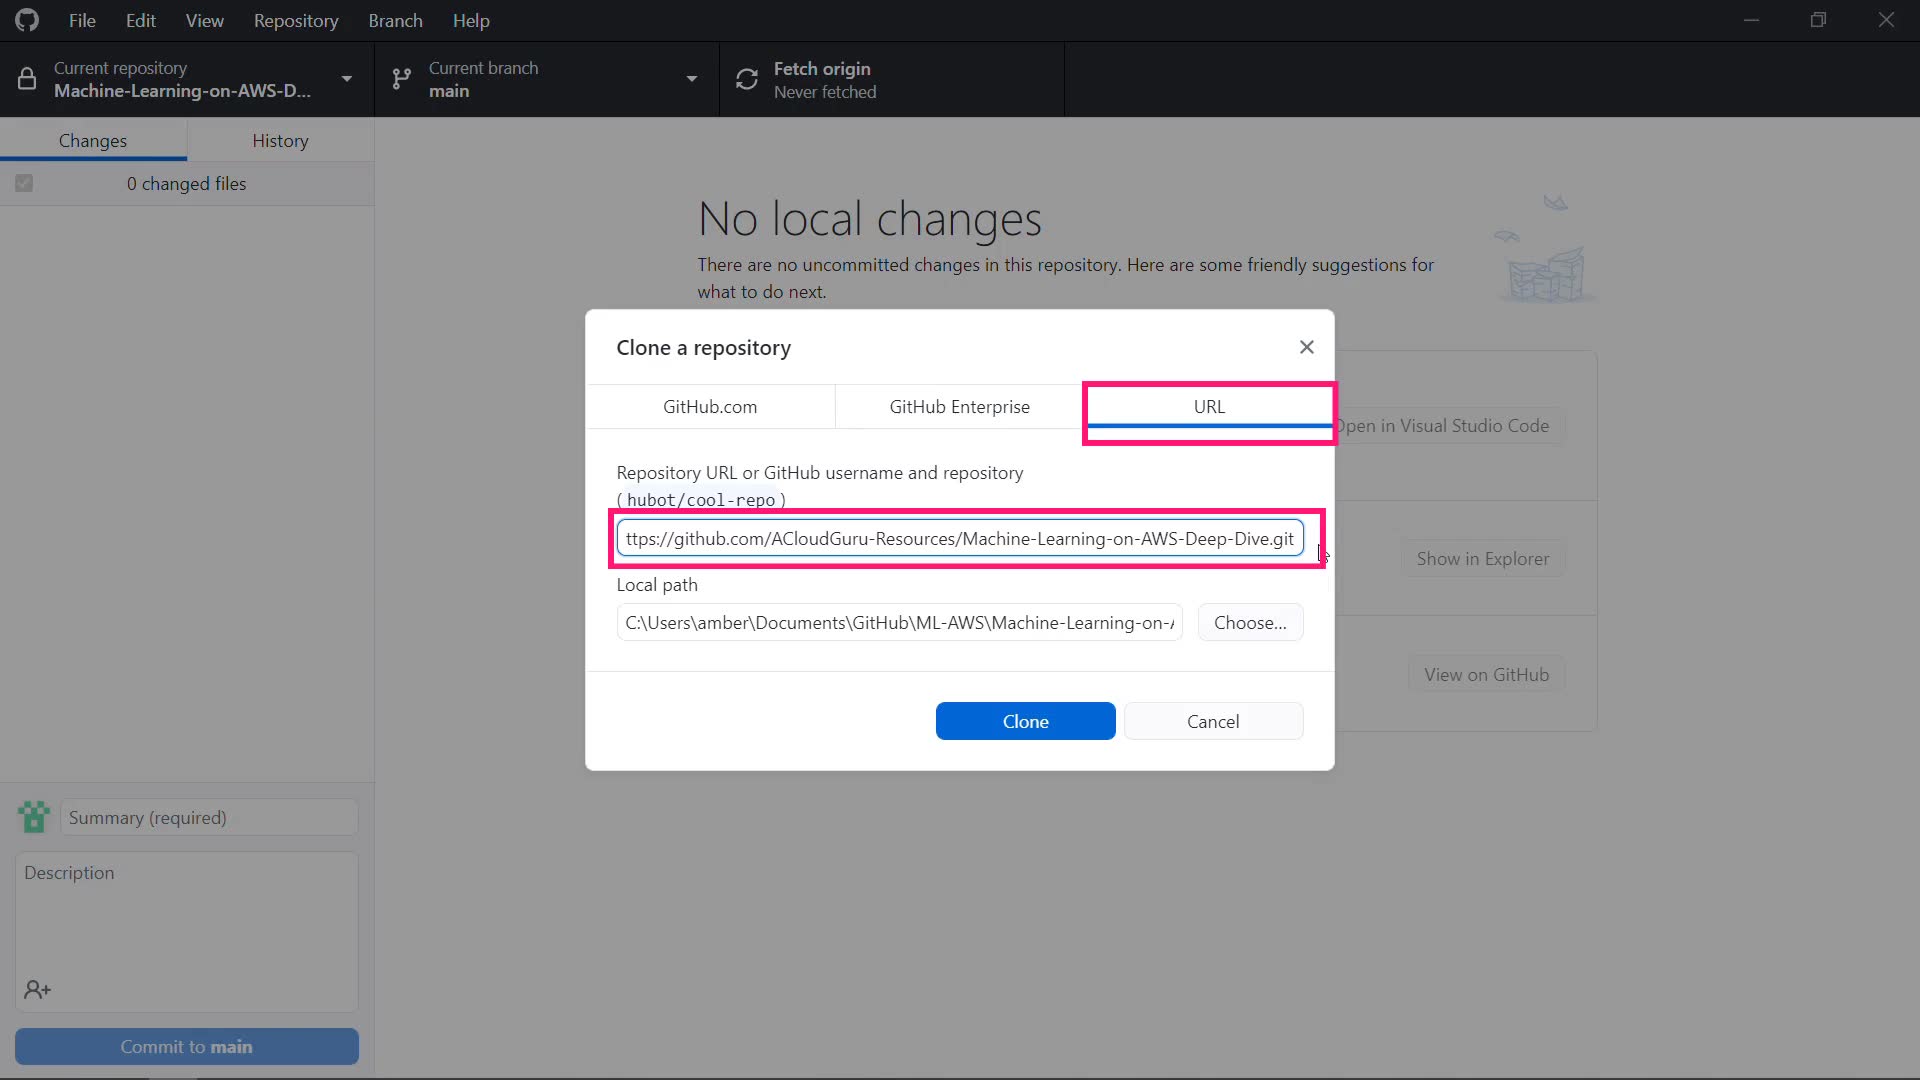Expand the Current branch dropdown arrow
This screenshot has height=1080, width=1920.
[x=691, y=79]
